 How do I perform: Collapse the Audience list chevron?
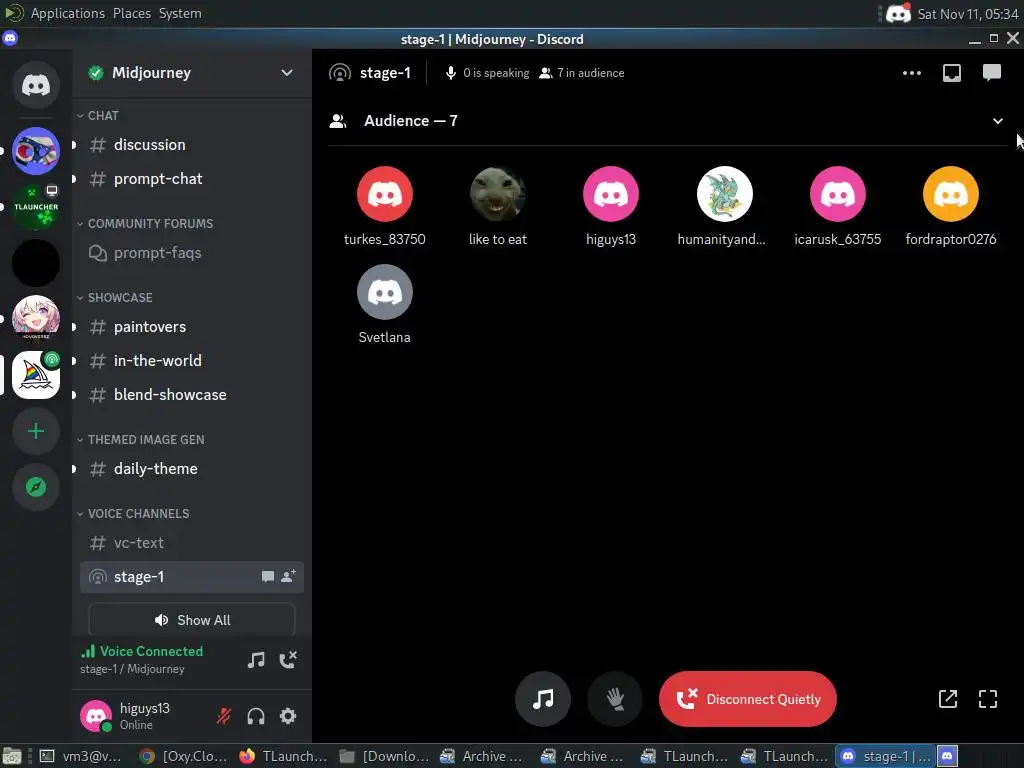[x=998, y=121]
